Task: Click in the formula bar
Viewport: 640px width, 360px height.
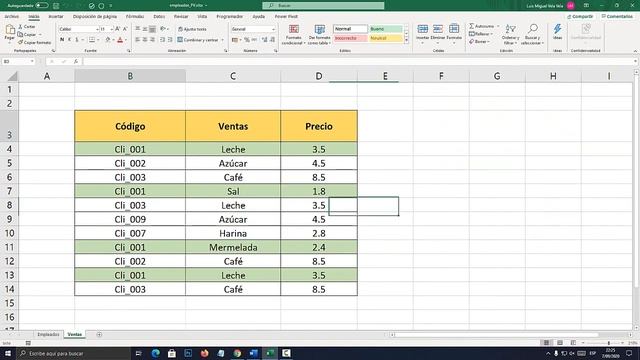Action: point(358,62)
